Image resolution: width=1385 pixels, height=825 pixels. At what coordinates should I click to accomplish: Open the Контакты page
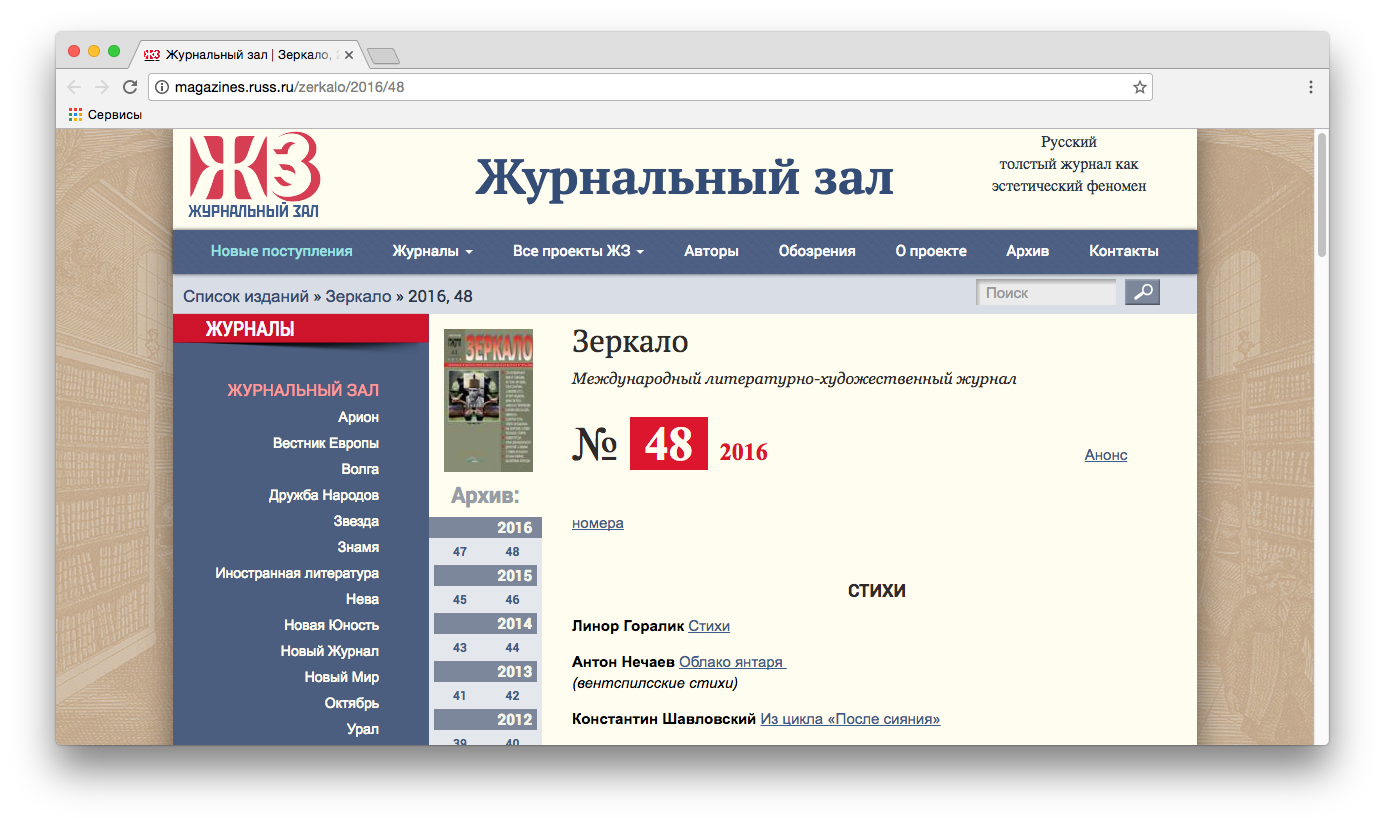[x=1123, y=251]
